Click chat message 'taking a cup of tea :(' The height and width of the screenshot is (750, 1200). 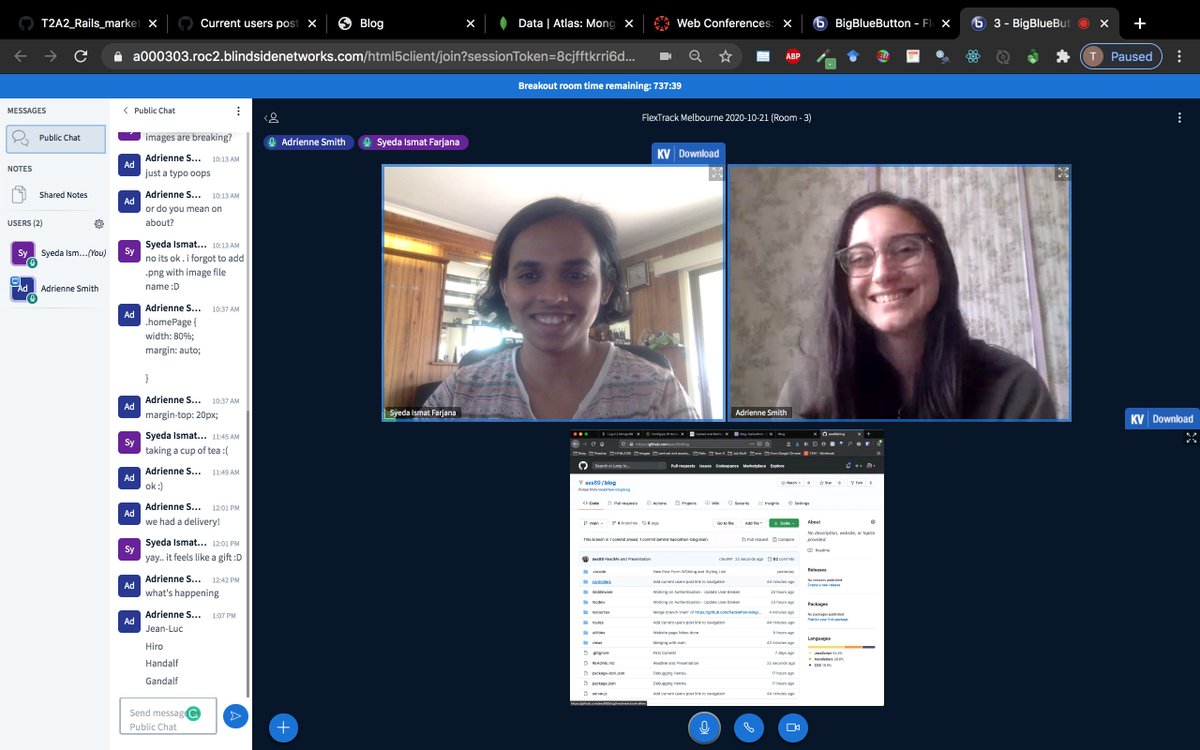click(187, 450)
